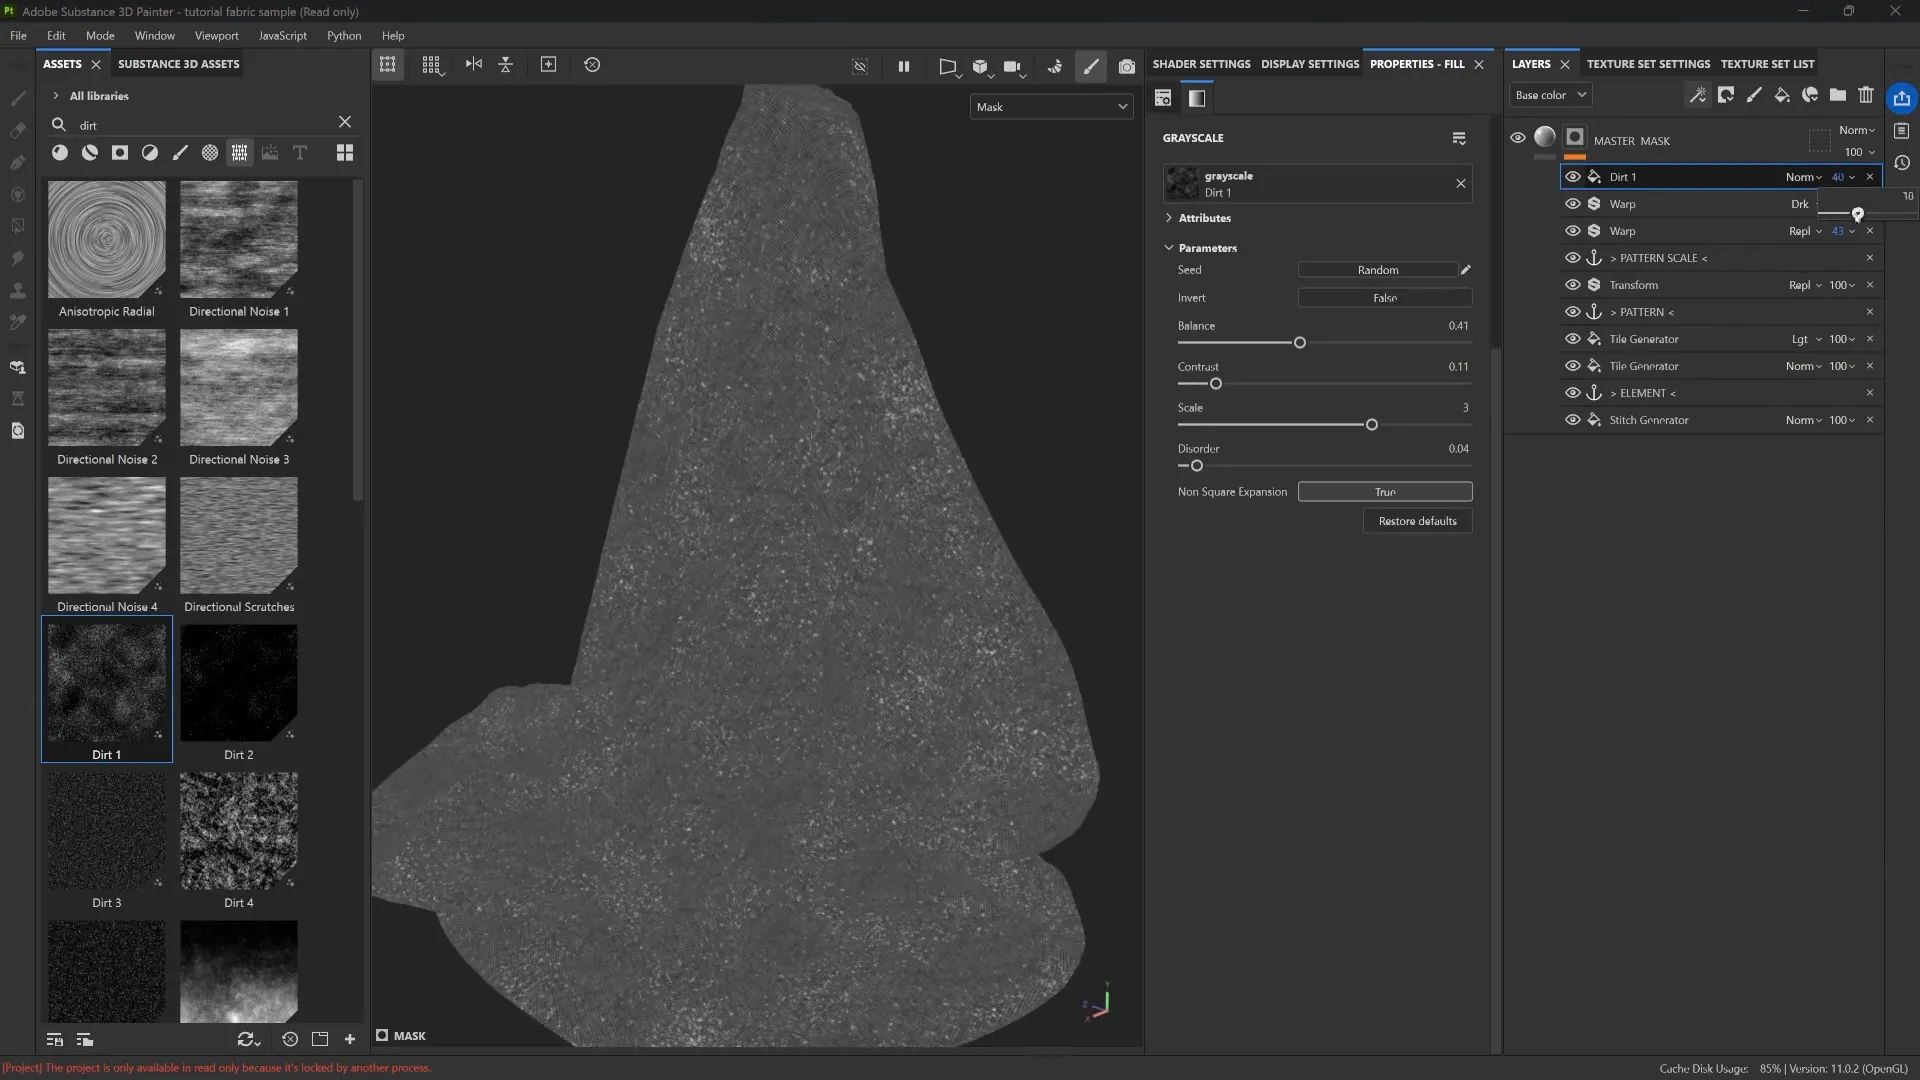
Task: Expand the Attributes section
Action: click(x=1198, y=218)
